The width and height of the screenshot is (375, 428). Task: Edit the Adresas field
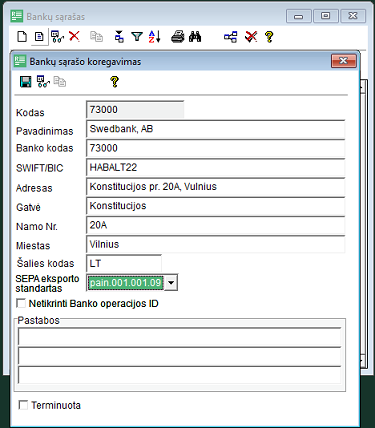tap(215, 187)
